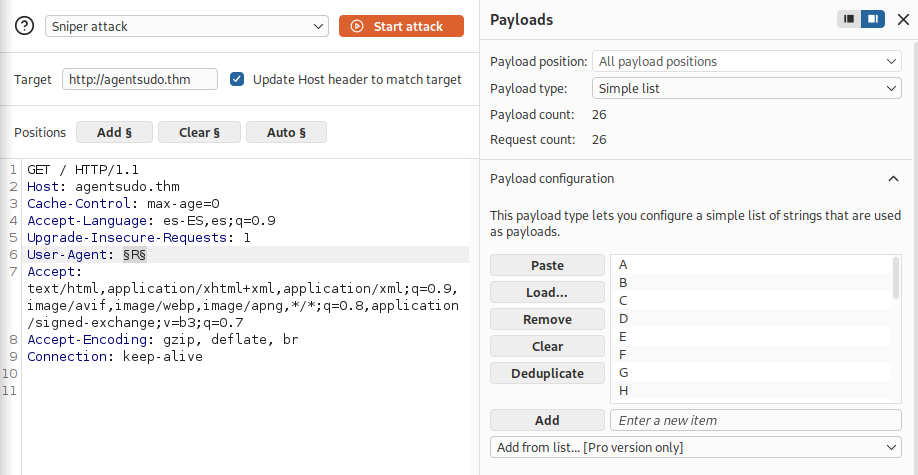The width and height of the screenshot is (918, 475).
Task: Click the Host: agentsudo.thm header line
Action: [x=103, y=187]
